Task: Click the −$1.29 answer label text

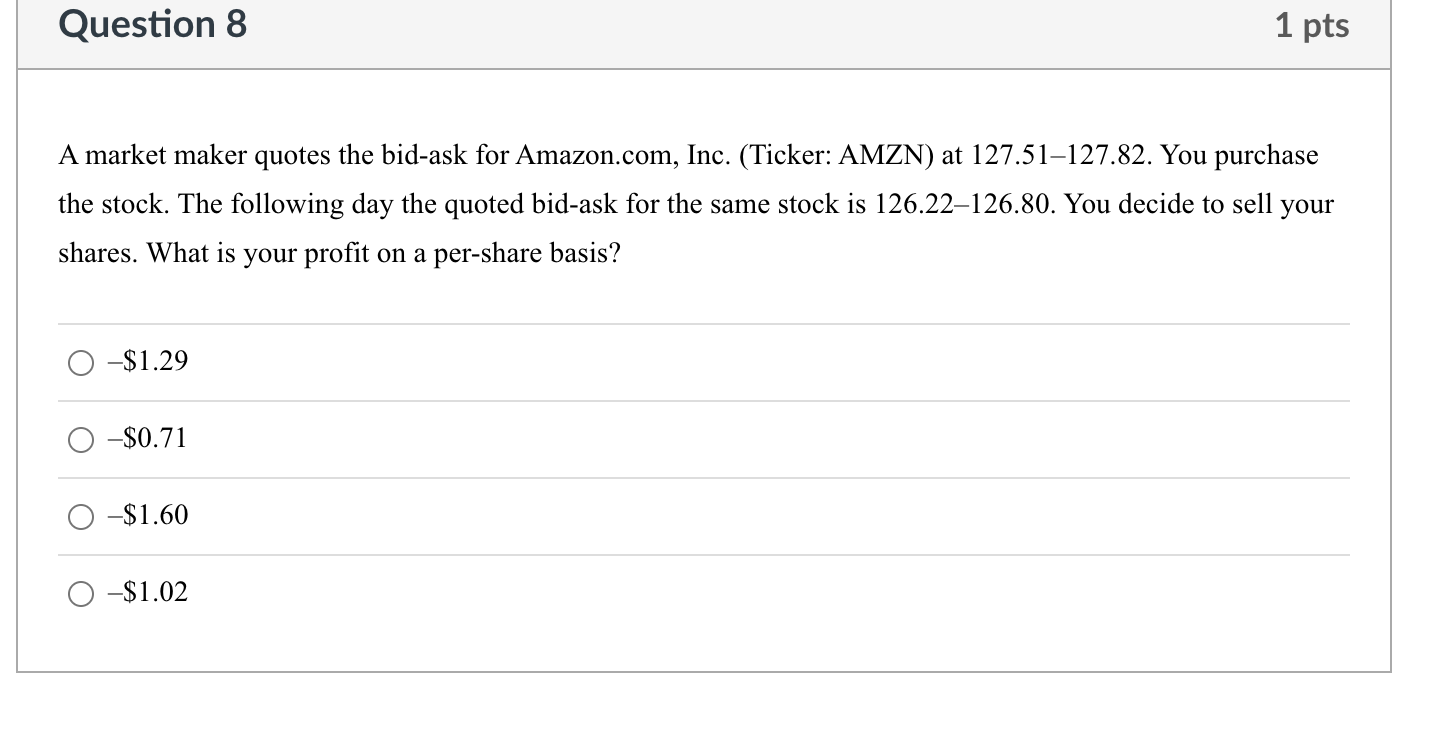Action: (x=146, y=362)
